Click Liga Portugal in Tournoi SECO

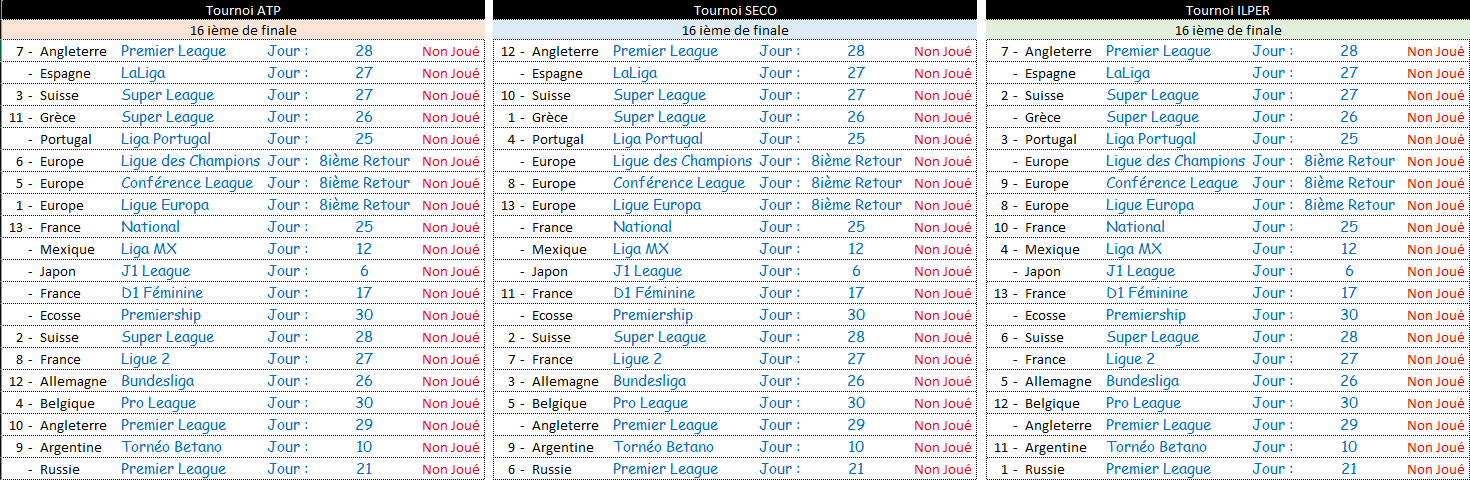[657, 139]
